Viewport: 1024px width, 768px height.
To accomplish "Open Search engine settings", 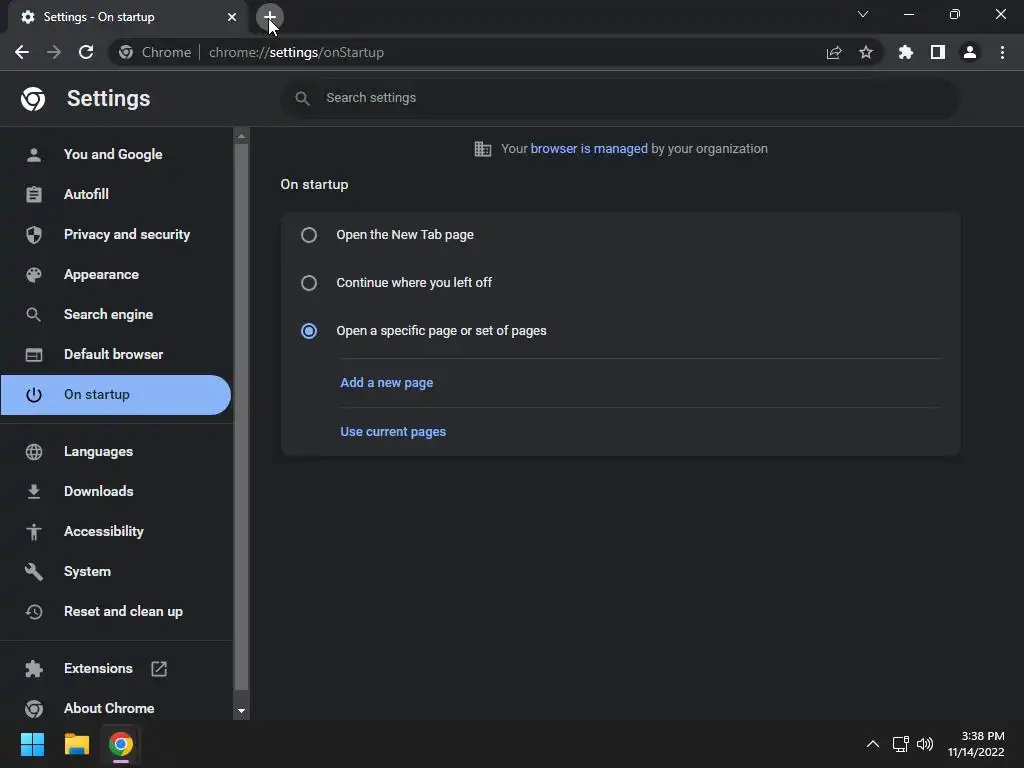I will pyautogui.click(x=116, y=315).
